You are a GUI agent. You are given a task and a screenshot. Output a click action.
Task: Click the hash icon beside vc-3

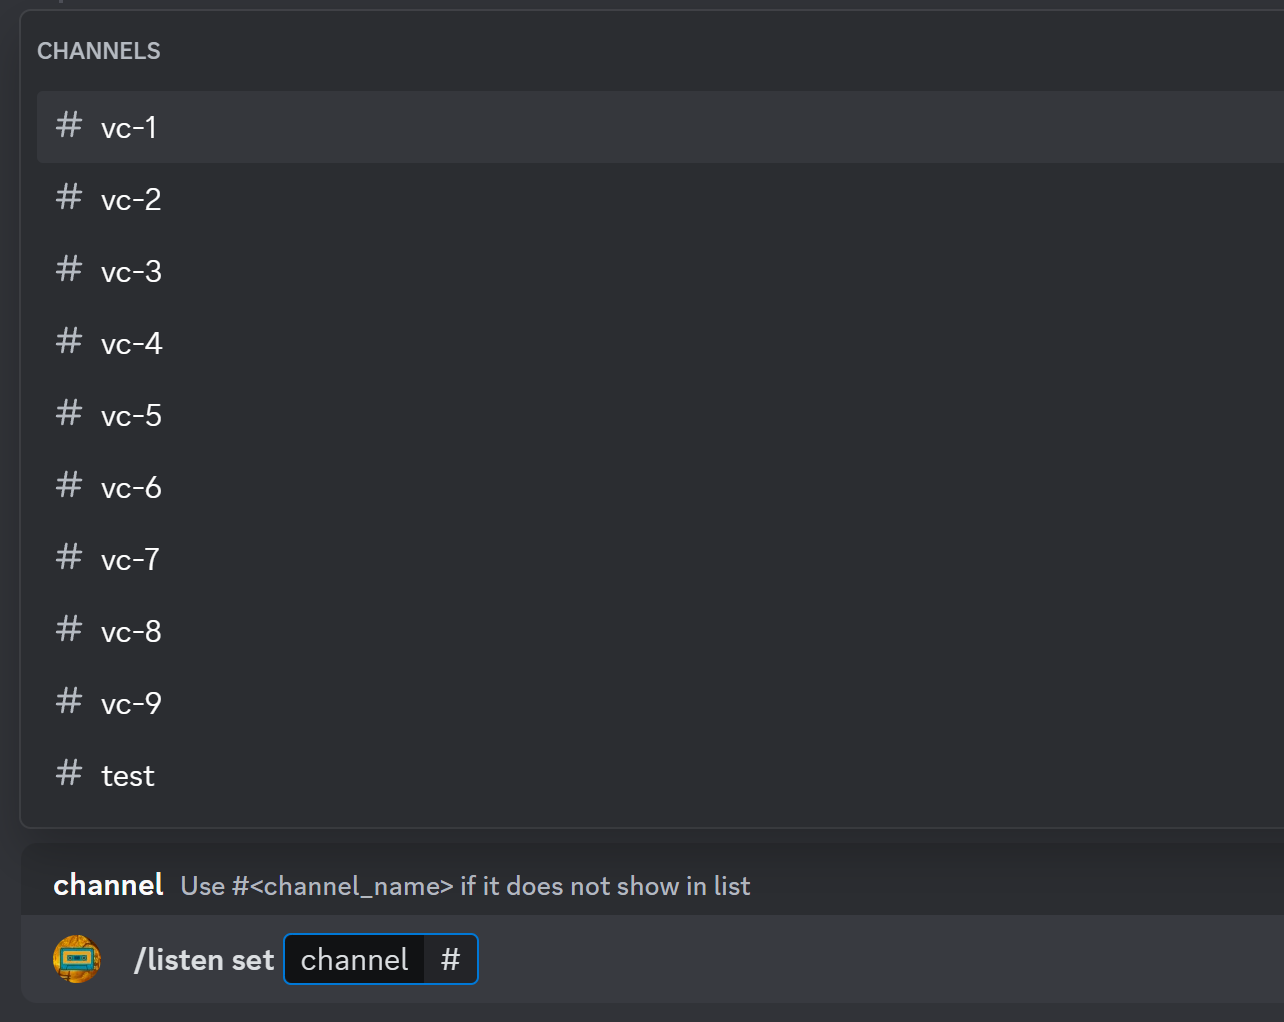tap(69, 270)
